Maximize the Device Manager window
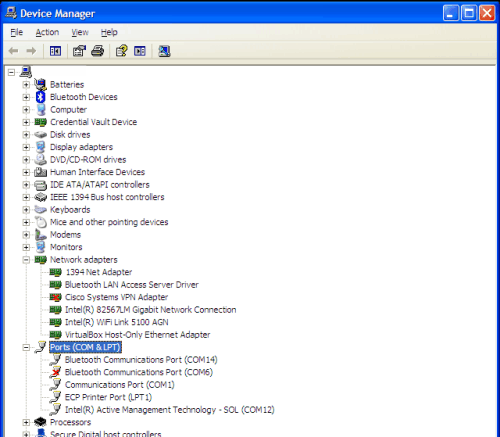The image size is (500, 437). (469, 13)
